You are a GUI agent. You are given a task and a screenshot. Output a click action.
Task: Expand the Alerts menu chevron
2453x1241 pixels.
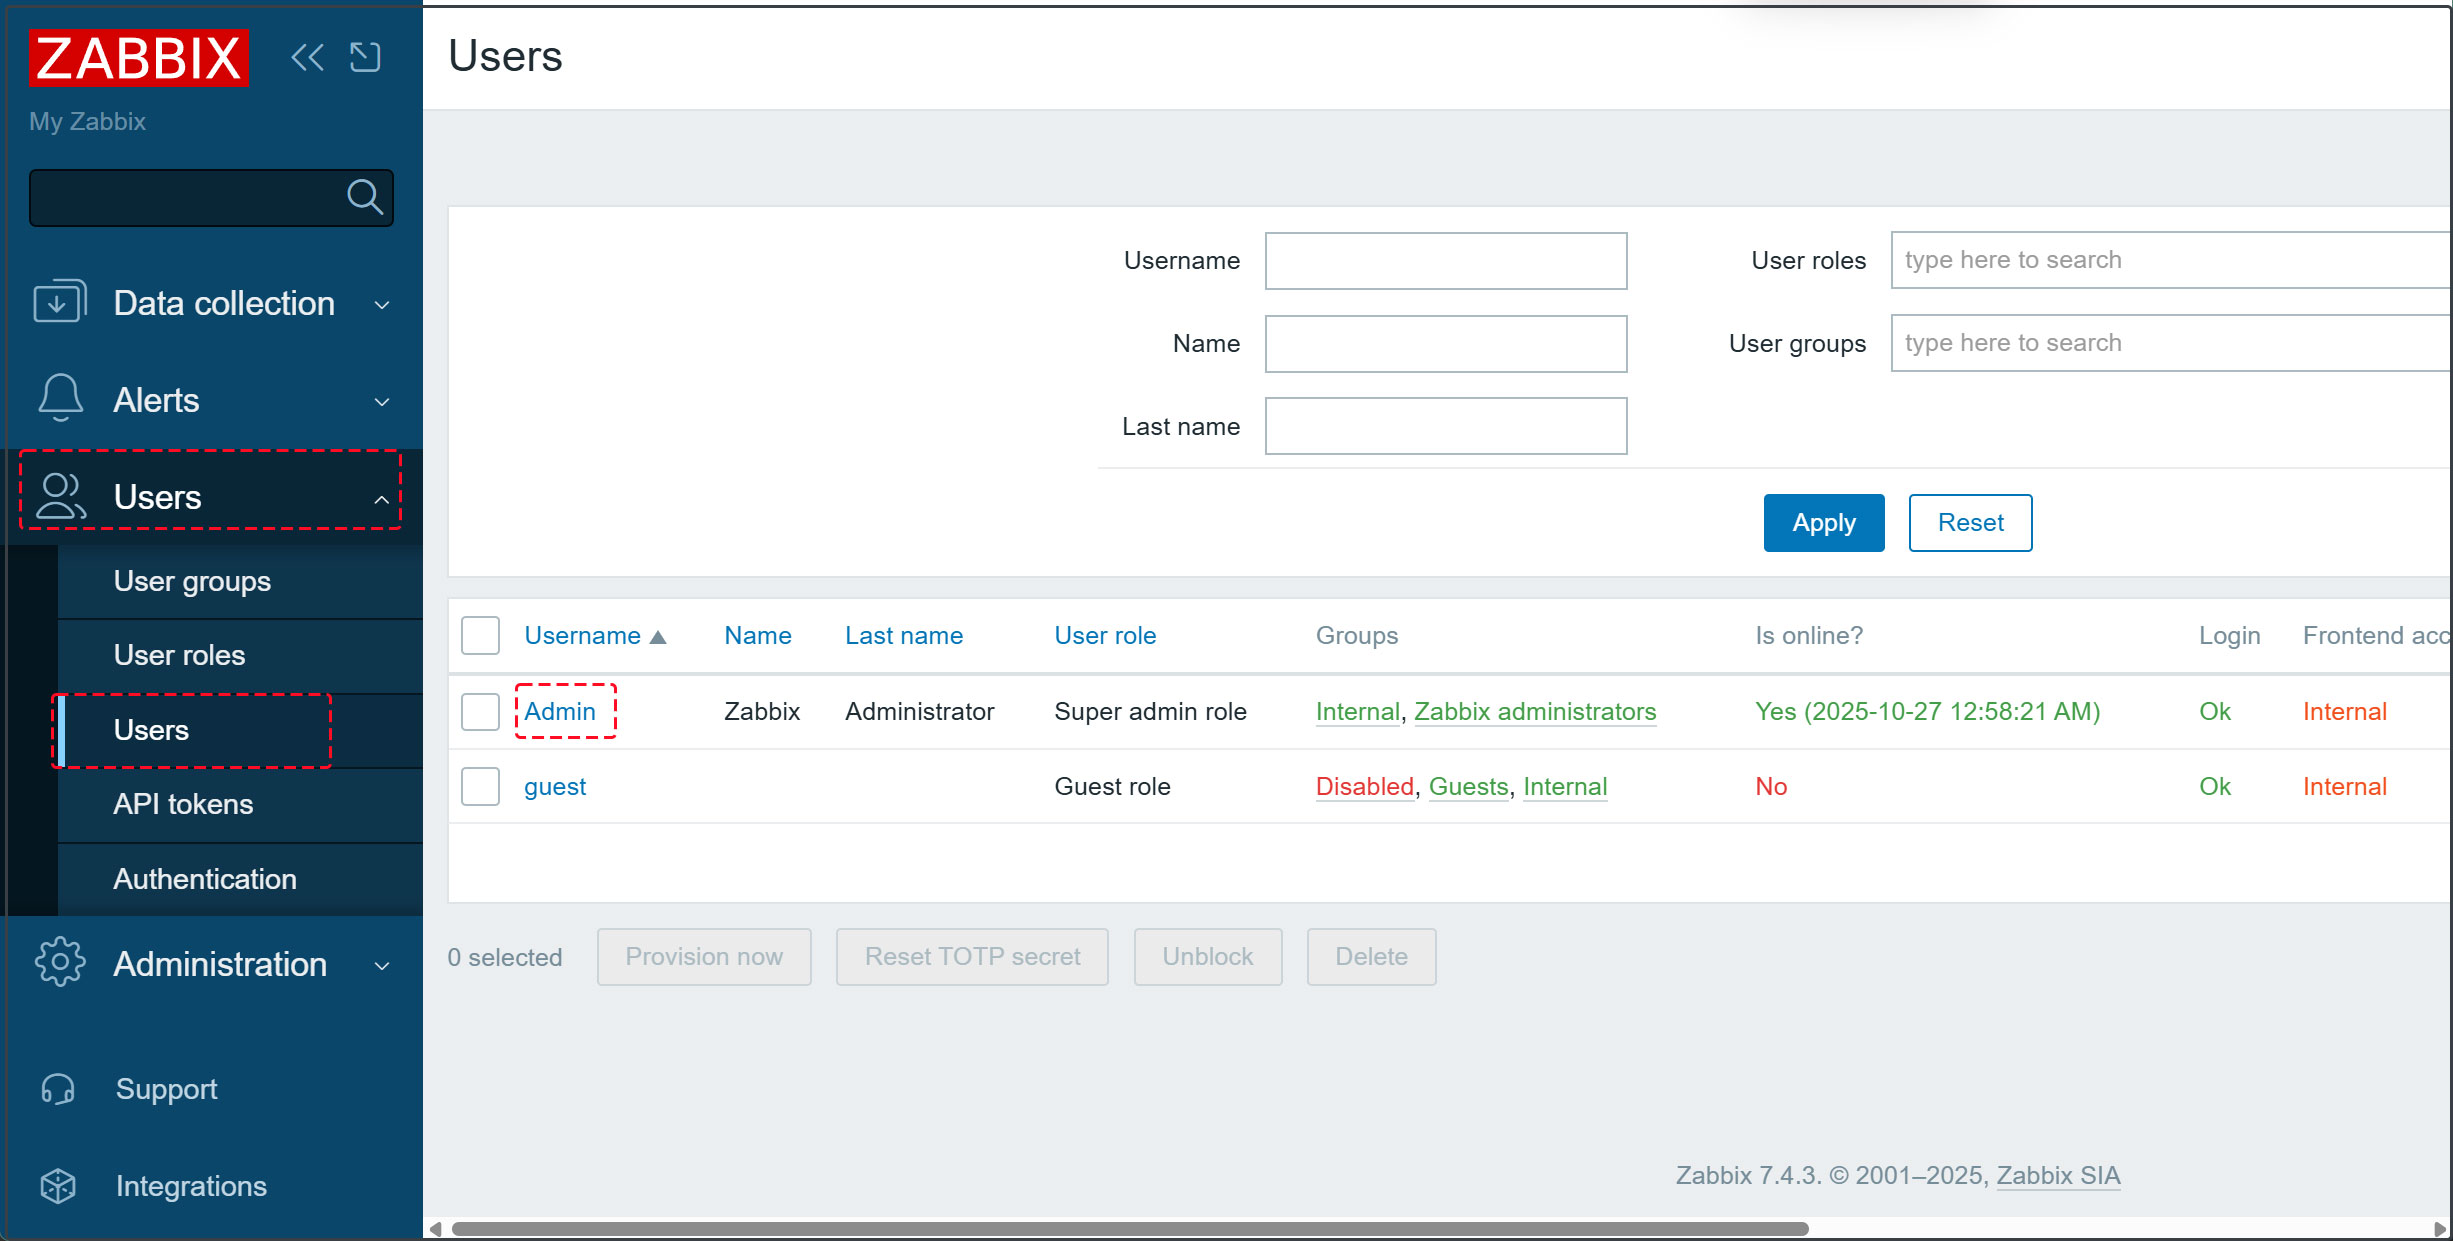[381, 401]
